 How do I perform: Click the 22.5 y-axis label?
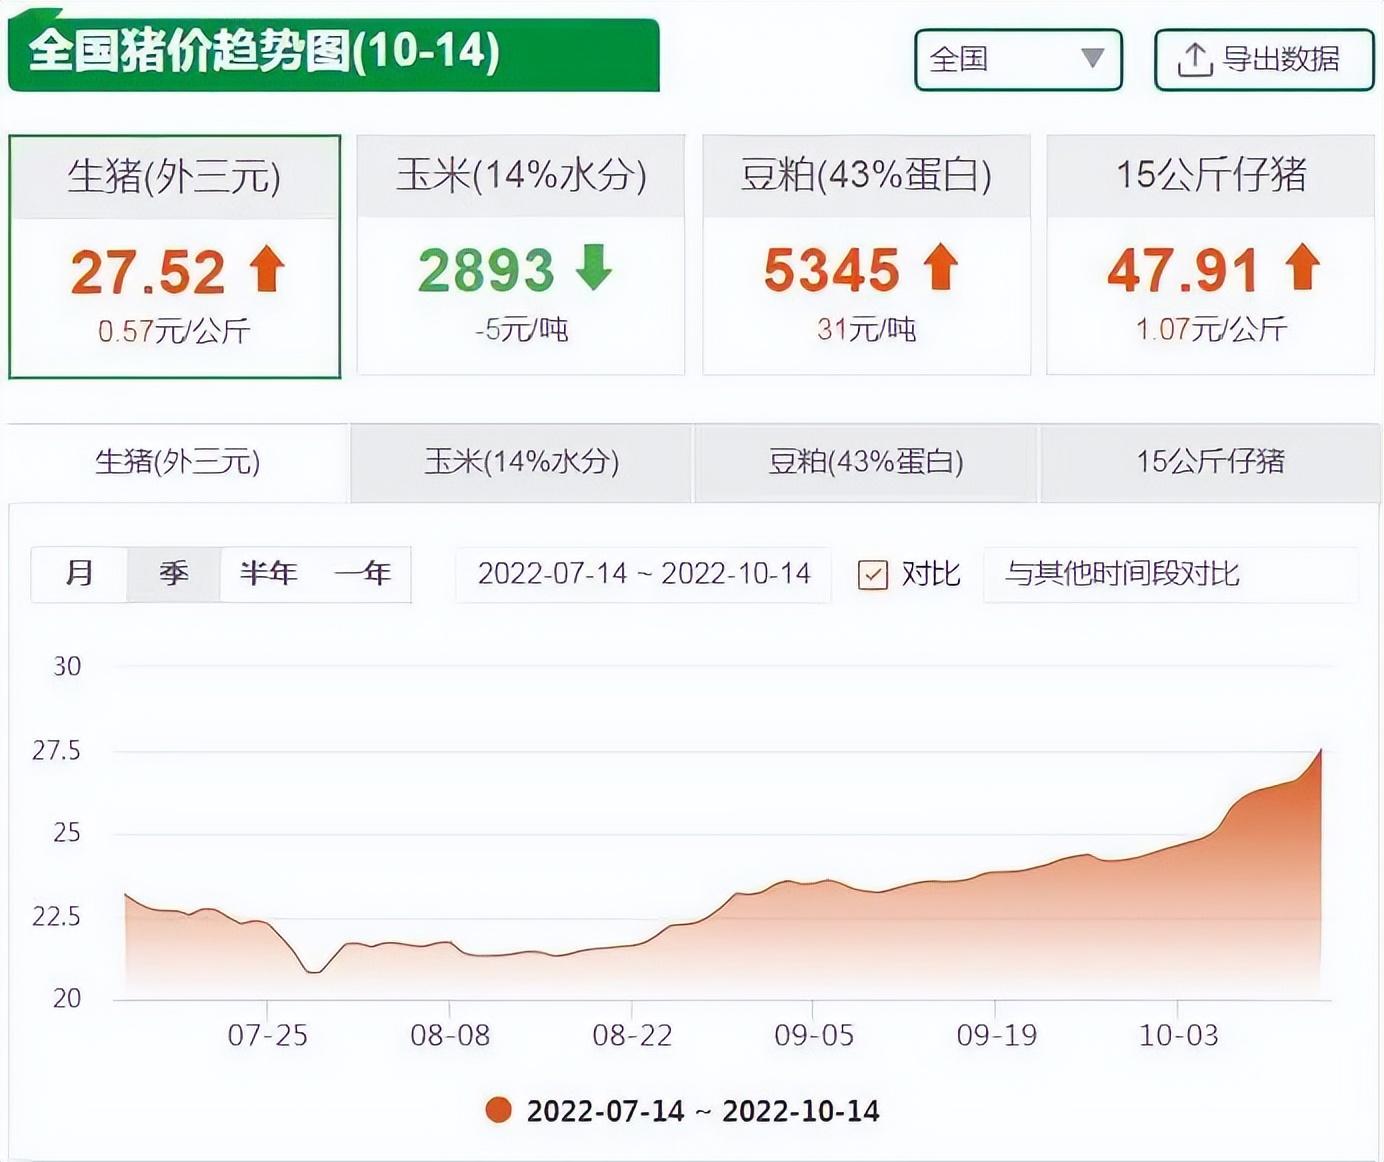tap(56, 917)
